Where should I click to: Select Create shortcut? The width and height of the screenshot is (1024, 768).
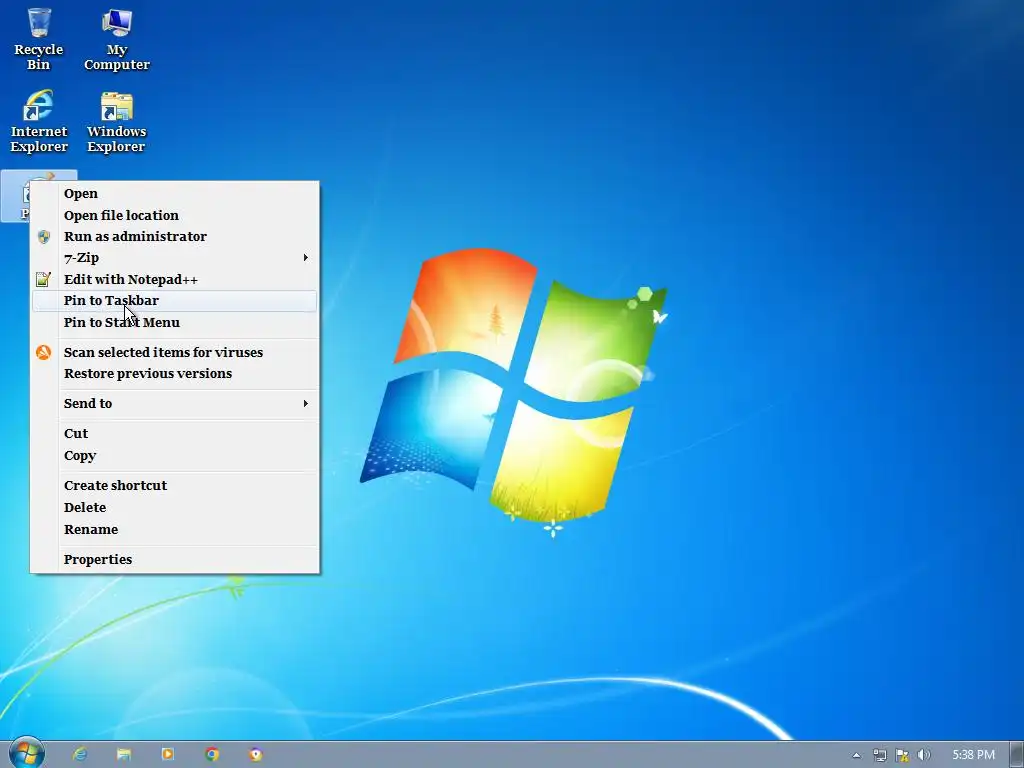tap(174, 485)
